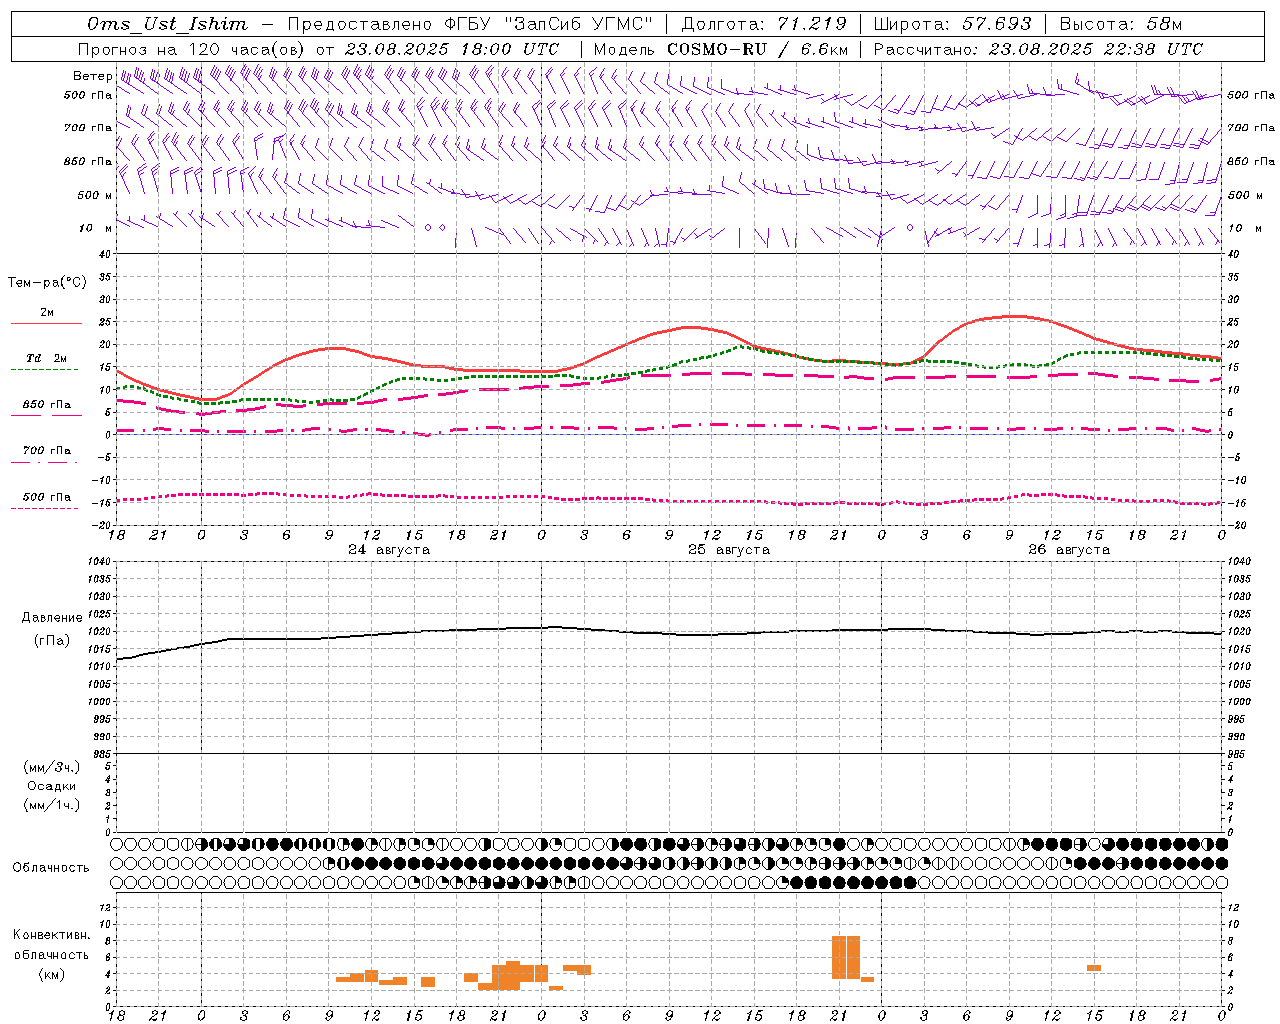Viewport: 1280px width, 1024px height.
Task: Click the 'Широта: 57.693' value
Action: coord(952,24)
